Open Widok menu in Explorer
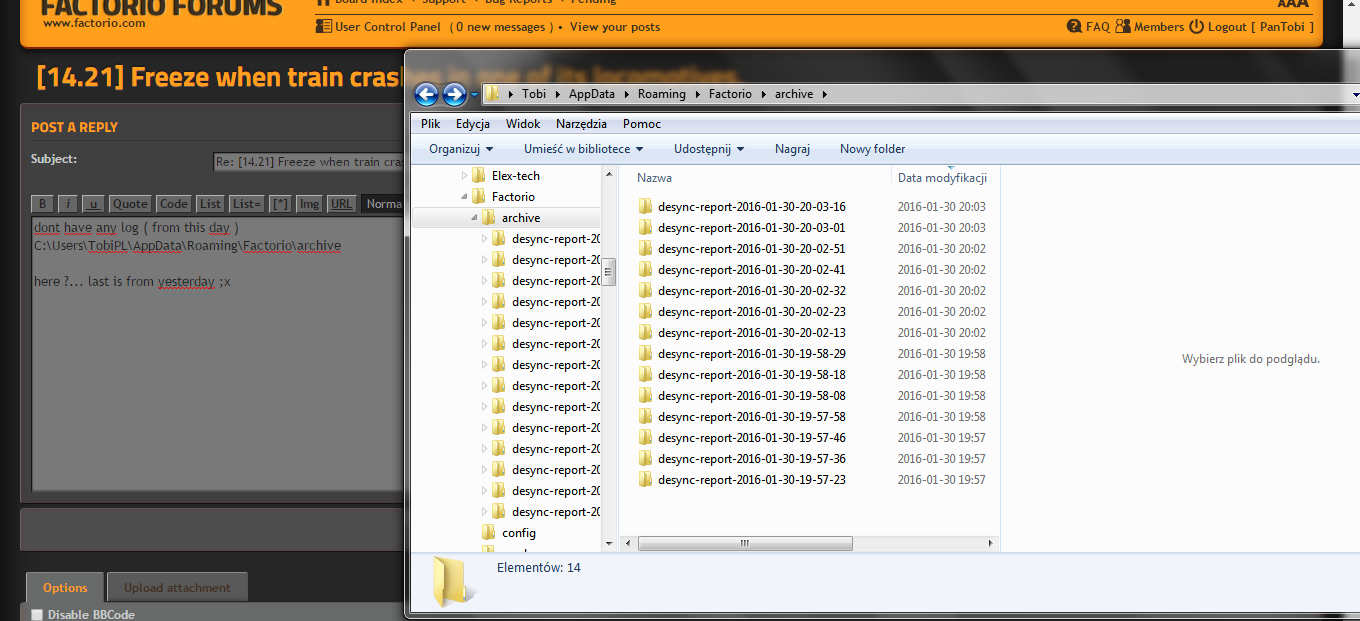The height and width of the screenshot is (621, 1360). (x=523, y=124)
